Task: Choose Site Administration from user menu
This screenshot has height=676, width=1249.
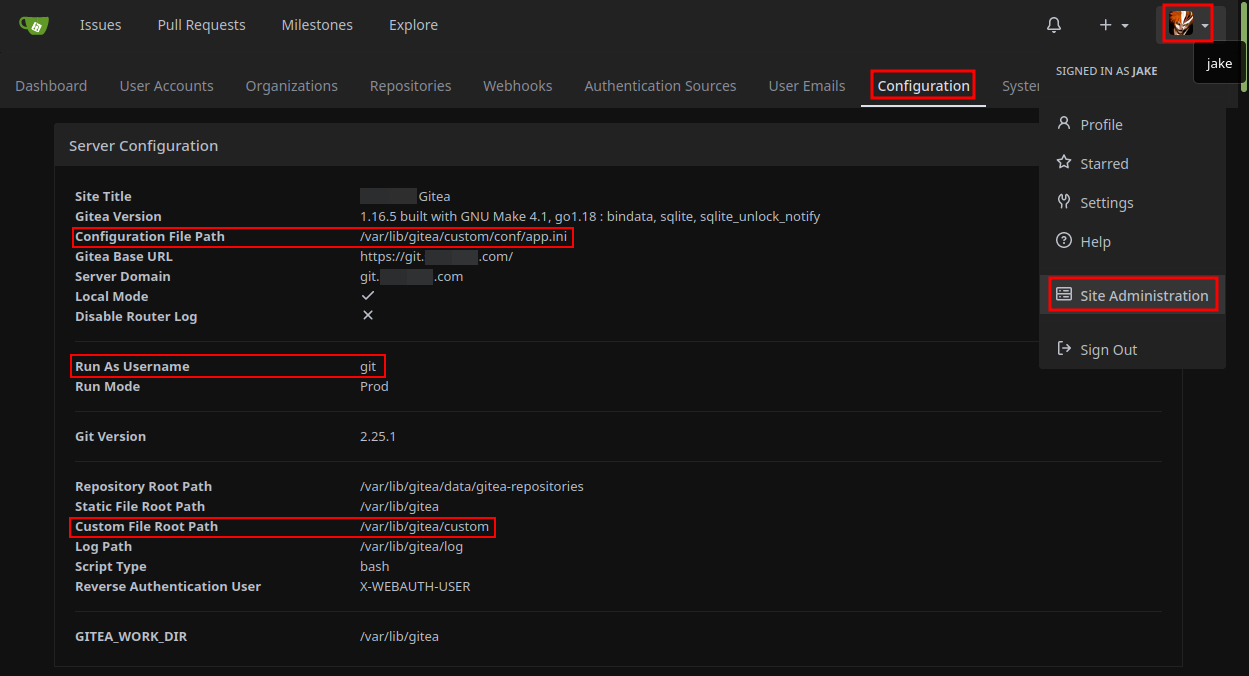Action: click(1132, 295)
